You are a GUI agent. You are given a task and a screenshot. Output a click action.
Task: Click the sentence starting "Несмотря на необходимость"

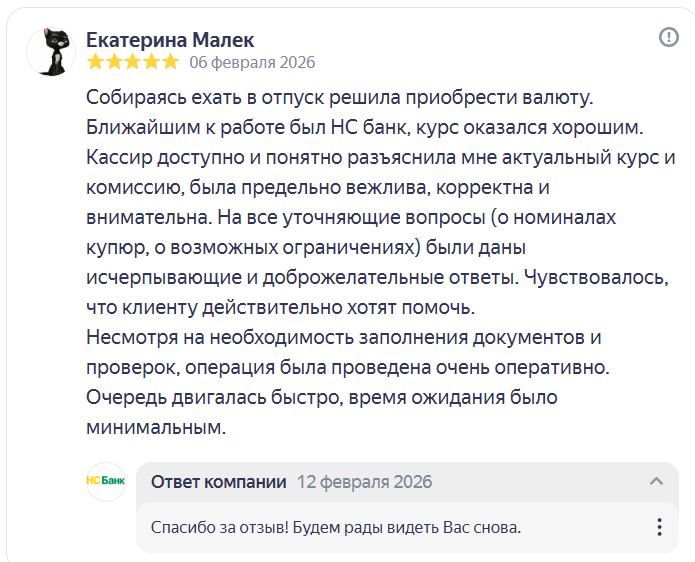343,337
